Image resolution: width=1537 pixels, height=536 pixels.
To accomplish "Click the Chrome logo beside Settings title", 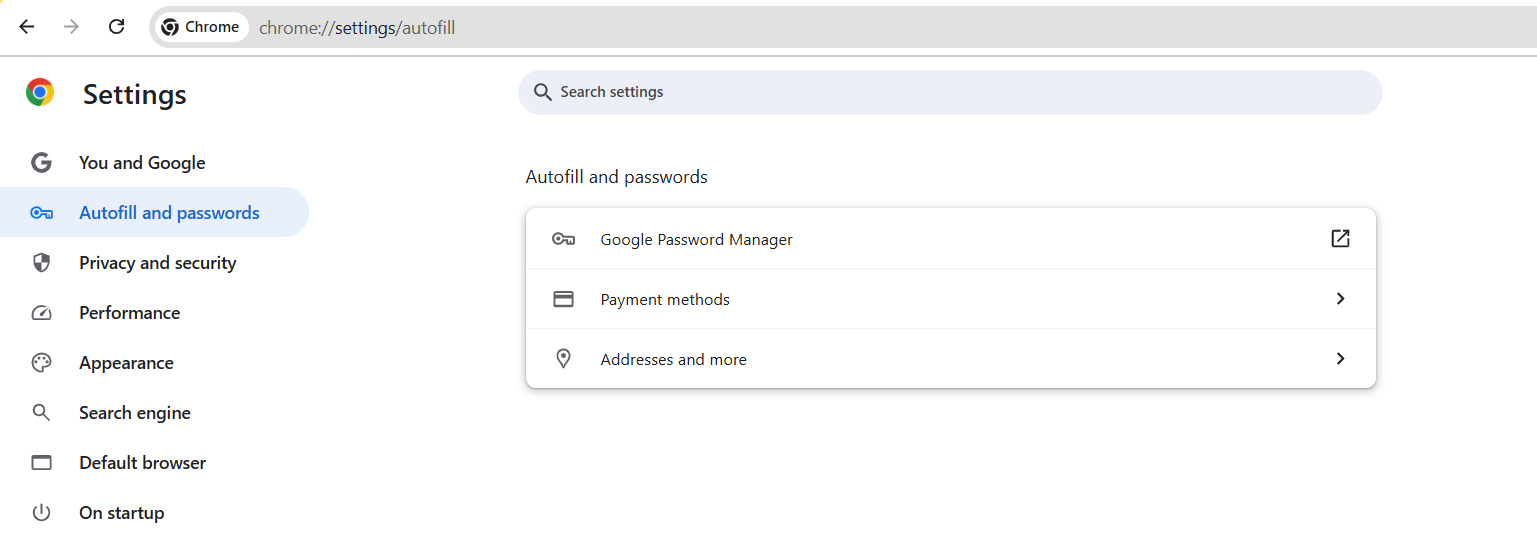I will tap(40, 93).
